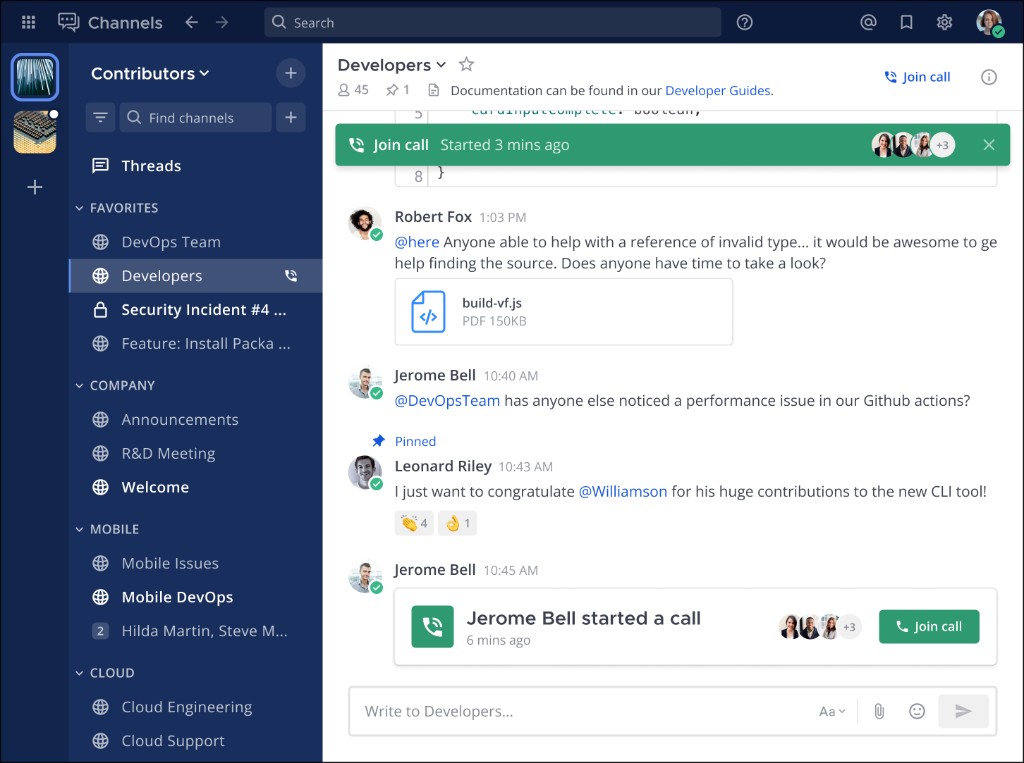Screen dimensions: 1024x763
Task: Go forward with the history forward arrow
Action: coord(222,22)
